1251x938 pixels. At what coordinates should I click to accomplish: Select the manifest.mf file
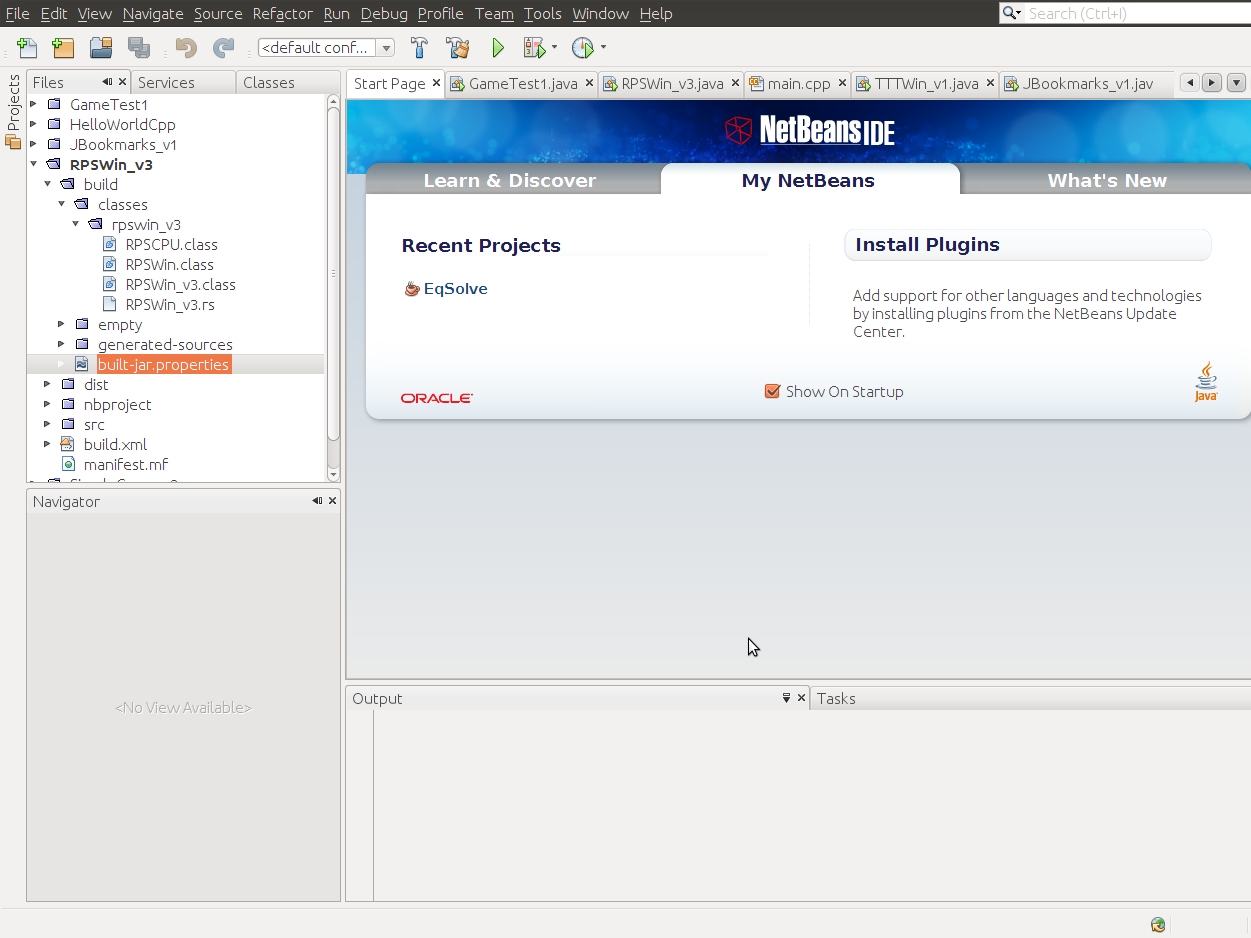pyautogui.click(x=125, y=464)
